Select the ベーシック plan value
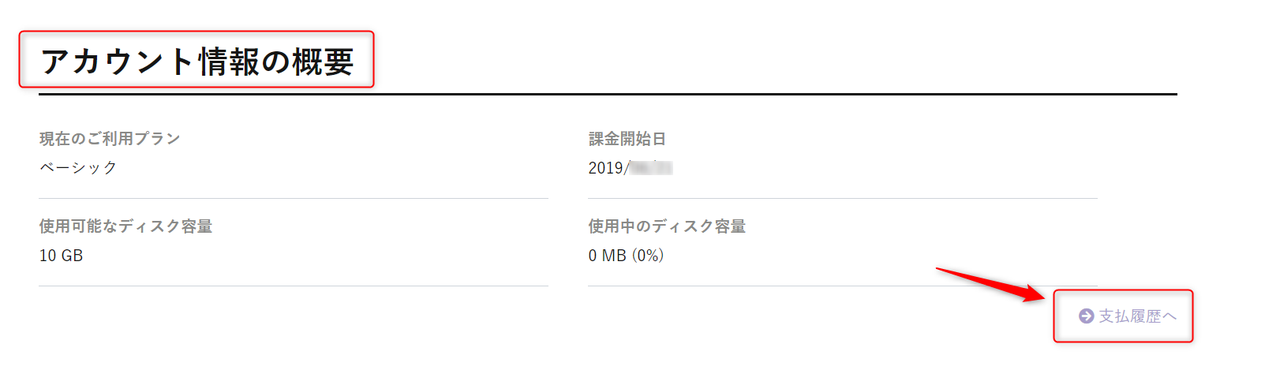This screenshot has width=1280, height=385. pos(78,167)
